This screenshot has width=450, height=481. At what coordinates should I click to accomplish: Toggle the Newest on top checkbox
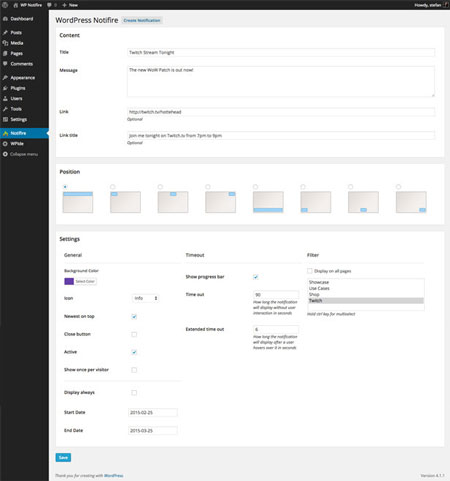click(x=134, y=316)
